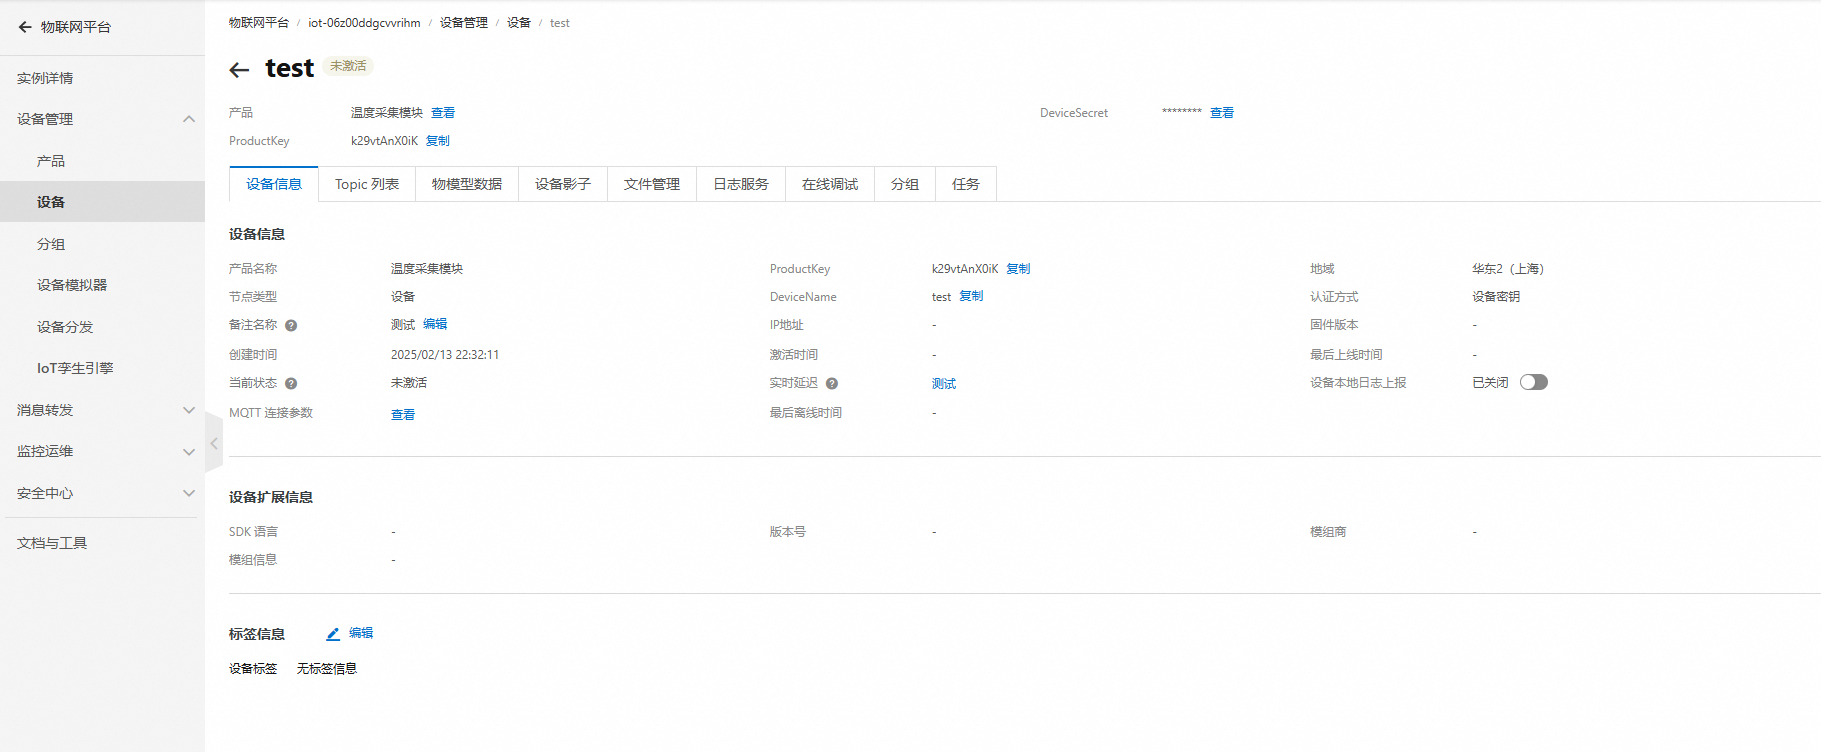The width and height of the screenshot is (1821, 752).
Task: Collapse the sidebar using the handle arrow
Action: [214, 443]
